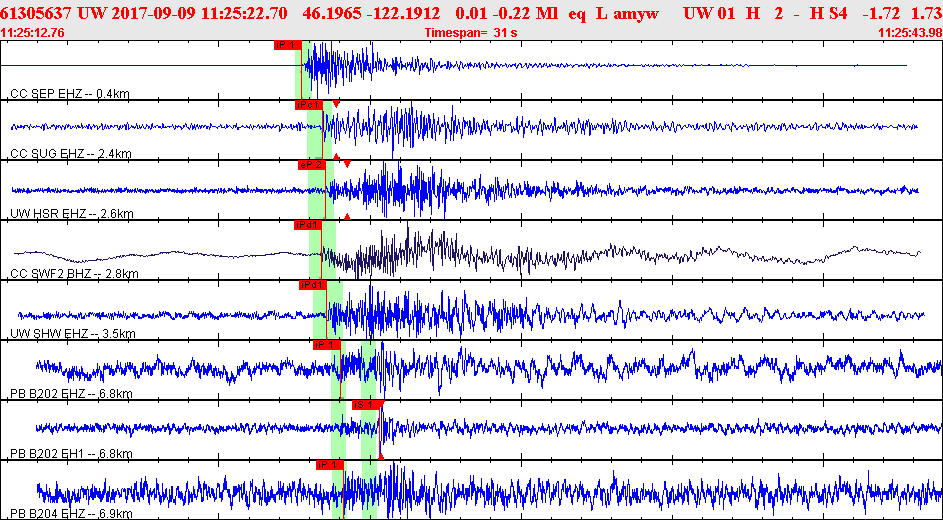Click the latitude value 46.1965

[333, 13]
